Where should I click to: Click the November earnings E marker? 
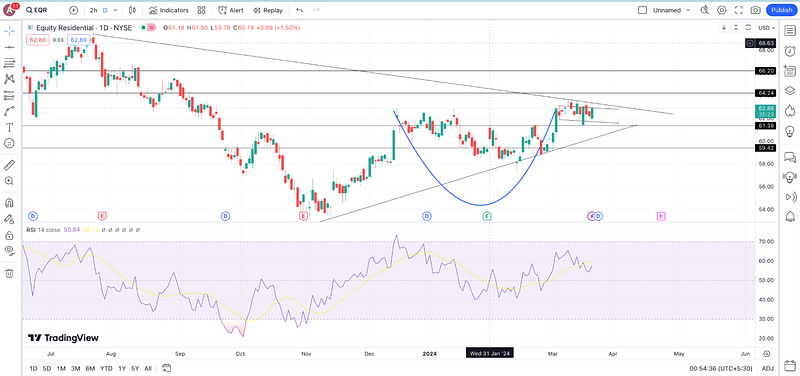pos(303,216)
